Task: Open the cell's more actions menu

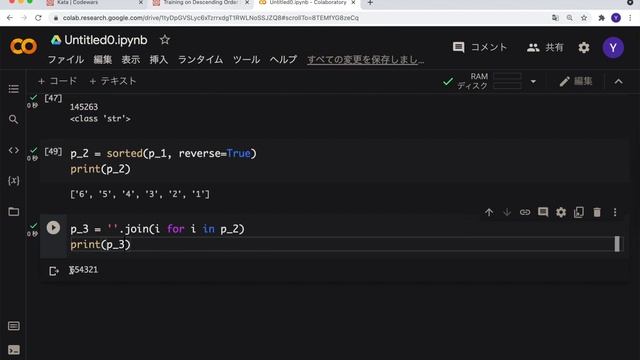Action: tap(615, 212)
